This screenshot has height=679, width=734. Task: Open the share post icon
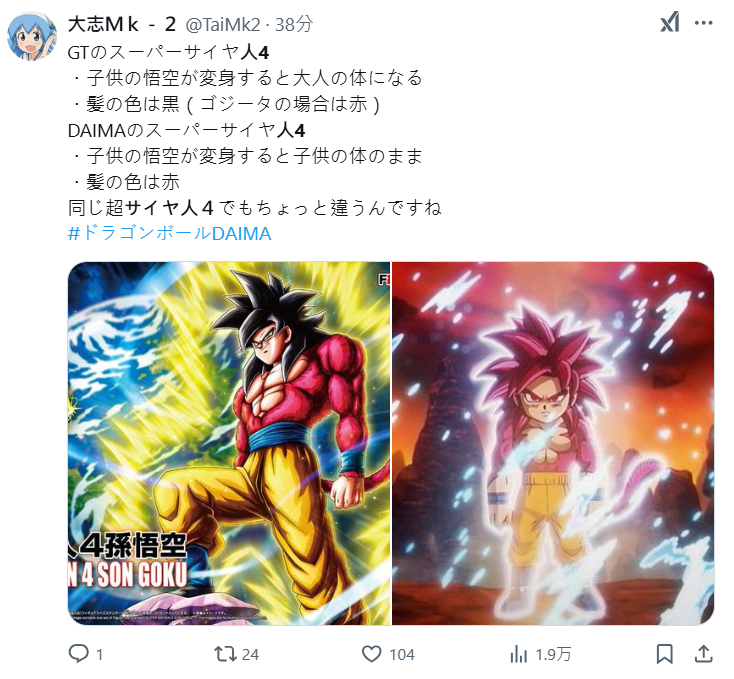(x=703, y=654)
